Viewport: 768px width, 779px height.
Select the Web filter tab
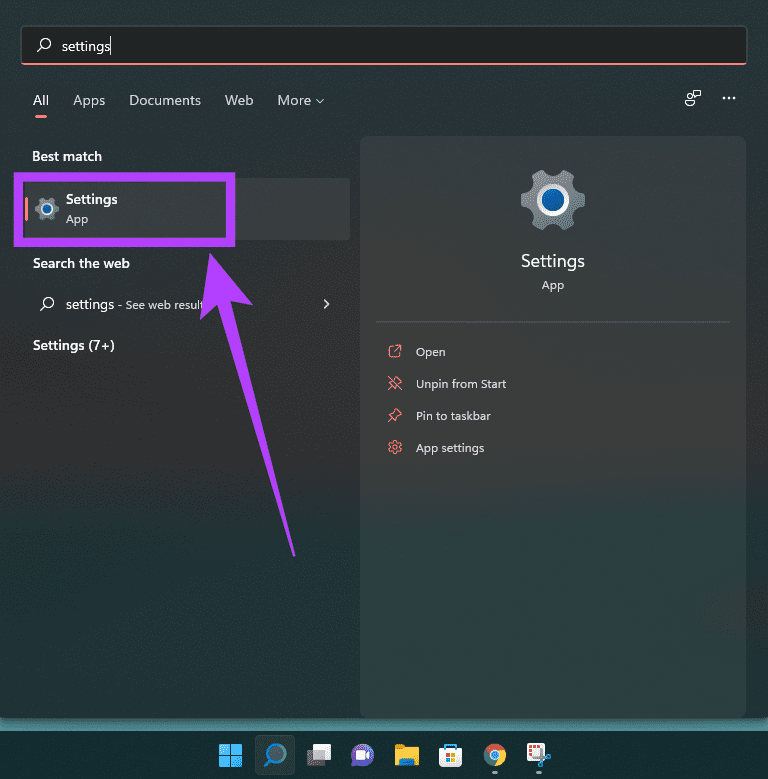[239, 100]
